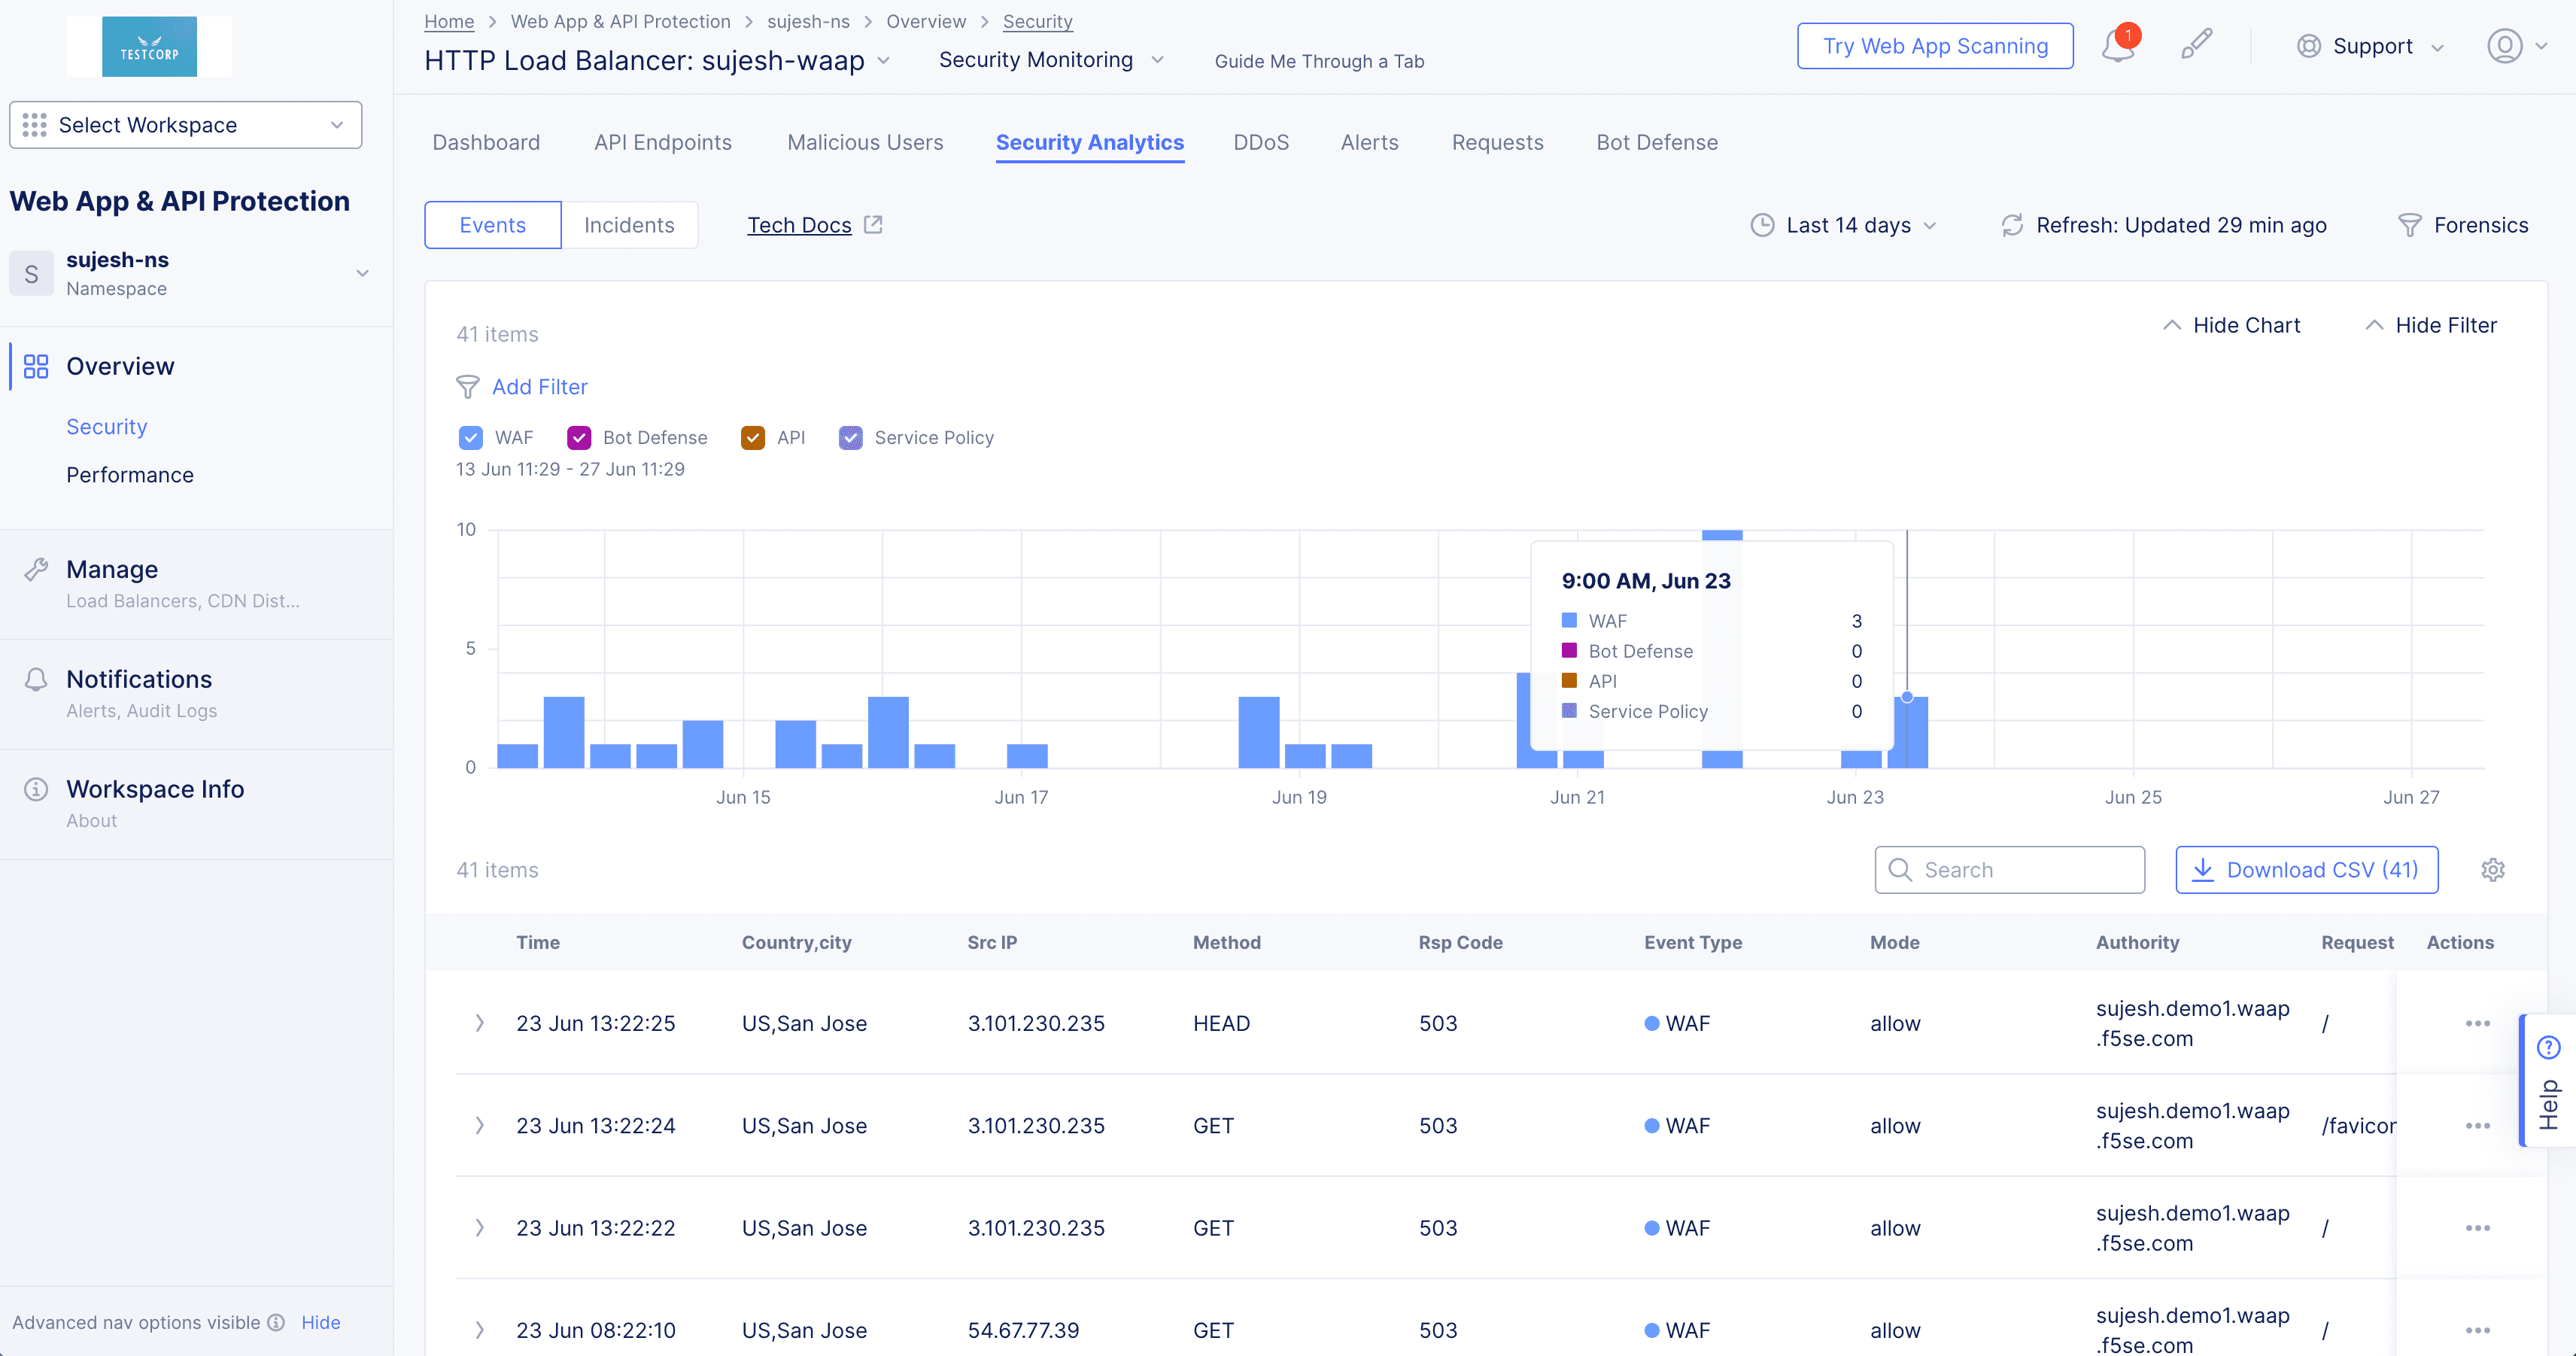Open the Requests tab
Viewport: 2576px width, 1356px height.
[1497, 142]
